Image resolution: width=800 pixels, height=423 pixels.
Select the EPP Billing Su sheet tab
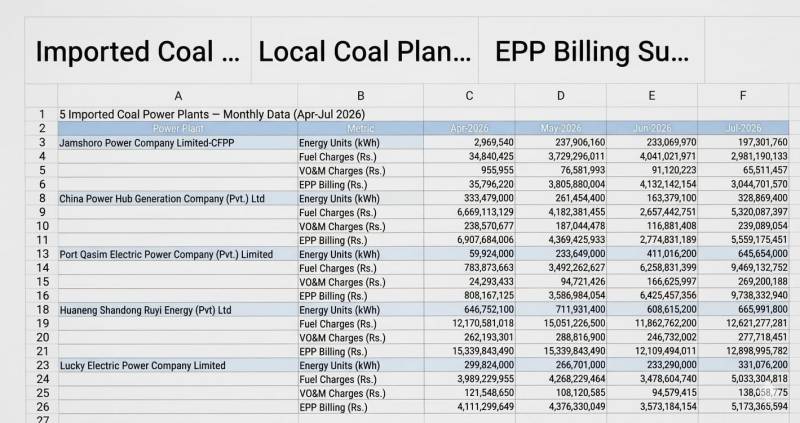(x=591, y=51)
